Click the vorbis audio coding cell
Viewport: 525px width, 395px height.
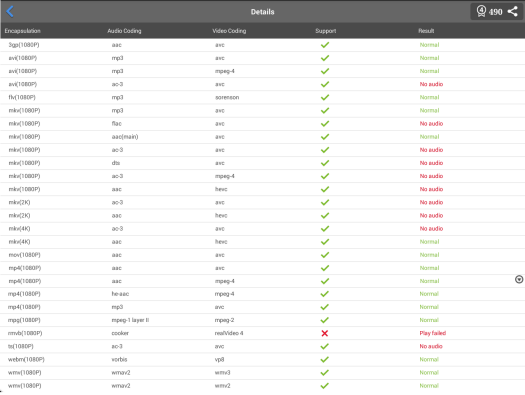click(119, 360)
